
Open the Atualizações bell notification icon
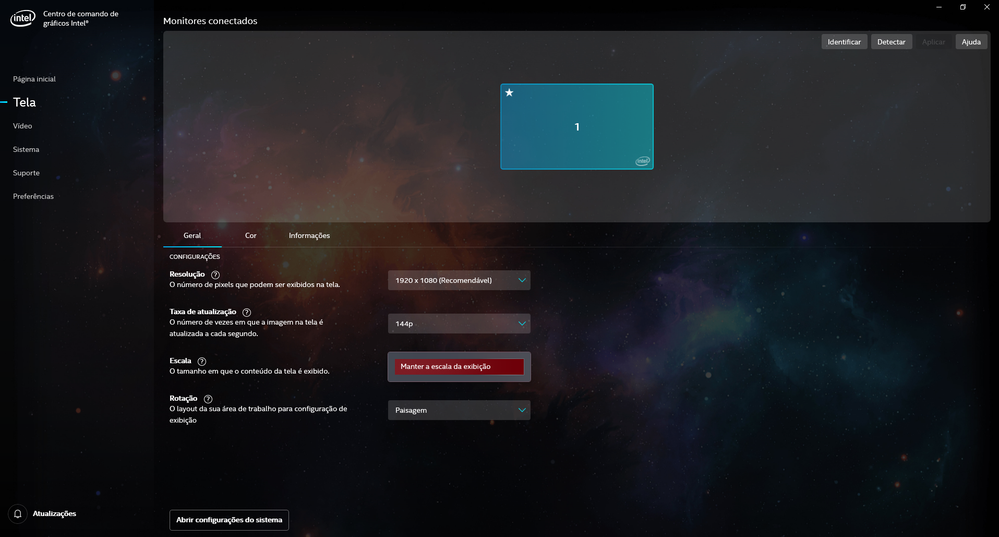[18, 513]
